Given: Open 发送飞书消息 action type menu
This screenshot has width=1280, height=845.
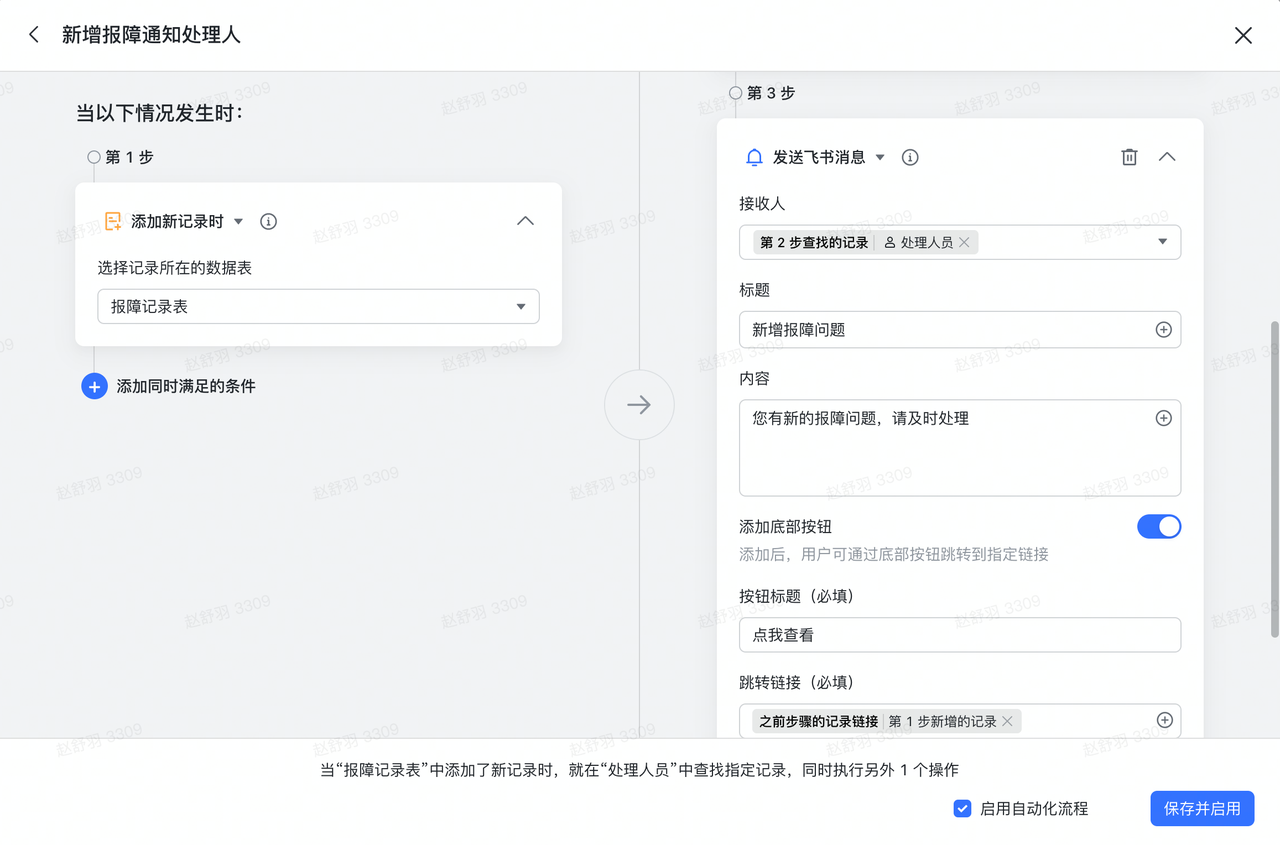Looking at the screenshot, I should click(x=880, y=157).
